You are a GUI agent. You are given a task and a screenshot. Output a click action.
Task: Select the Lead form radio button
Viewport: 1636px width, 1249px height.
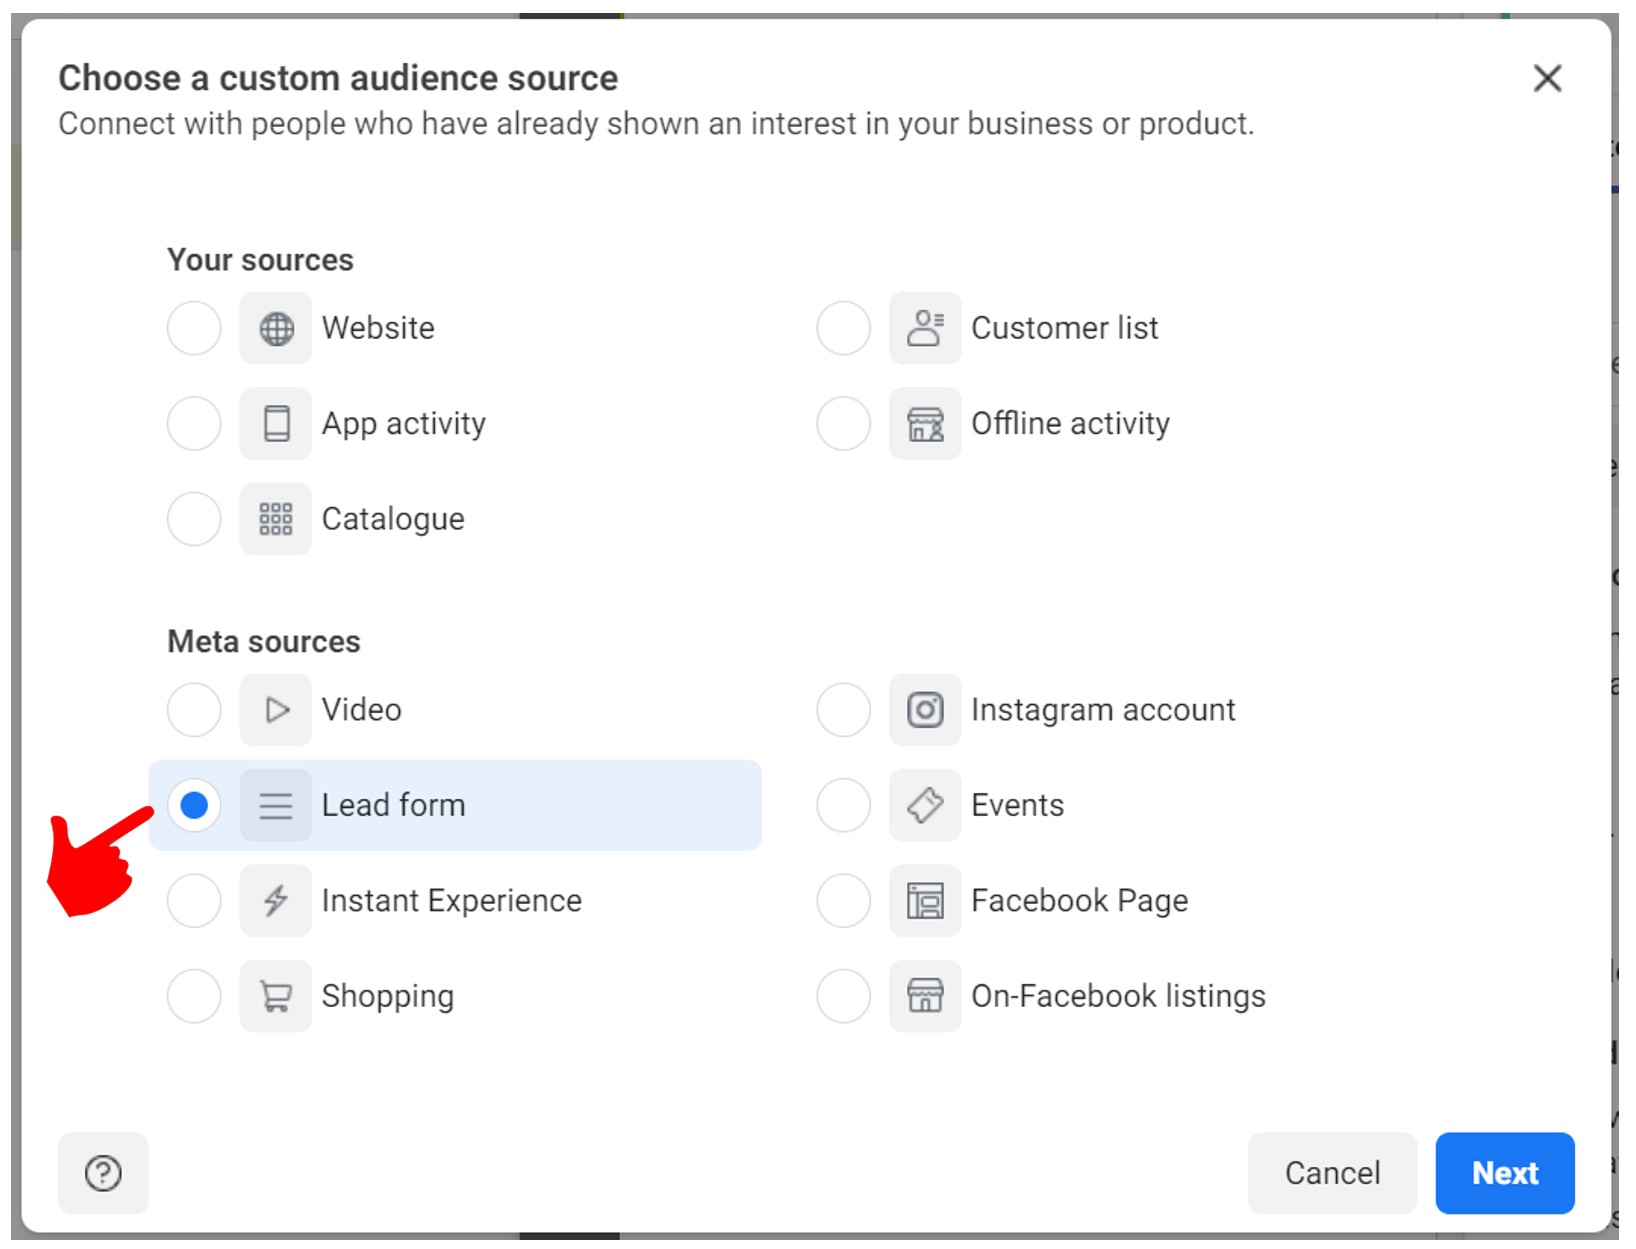click(194, 805)
